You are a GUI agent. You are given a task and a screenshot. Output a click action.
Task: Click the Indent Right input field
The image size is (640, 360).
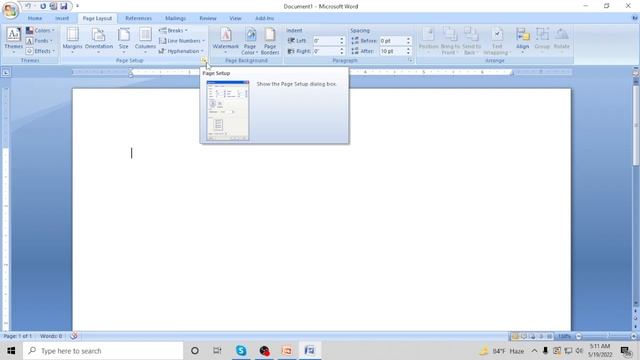tap(325, 51)
